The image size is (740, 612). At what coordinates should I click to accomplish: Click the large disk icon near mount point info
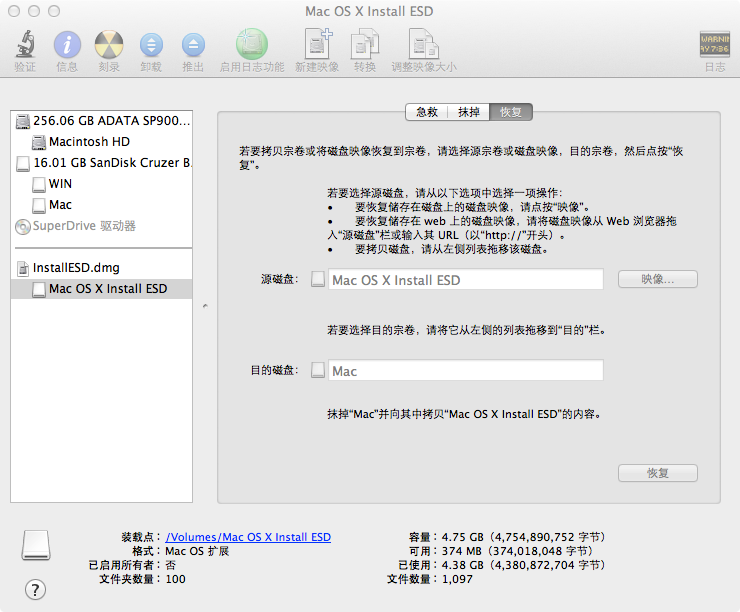coord(36,545)
